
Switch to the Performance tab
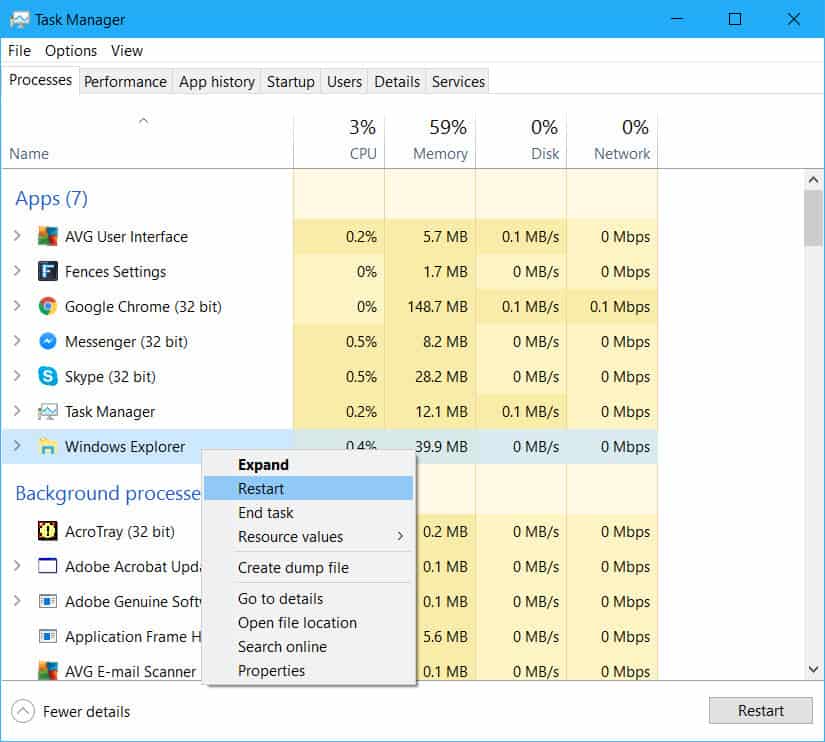125,81
